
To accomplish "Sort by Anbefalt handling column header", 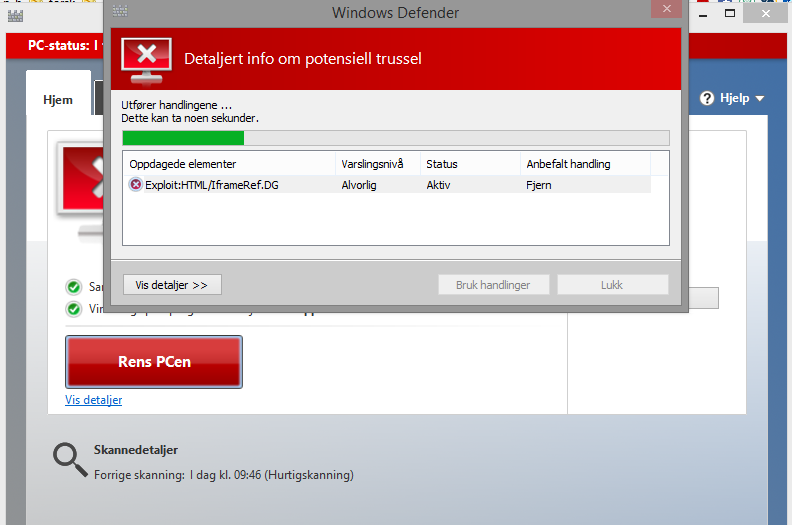I will click(585, 164).
